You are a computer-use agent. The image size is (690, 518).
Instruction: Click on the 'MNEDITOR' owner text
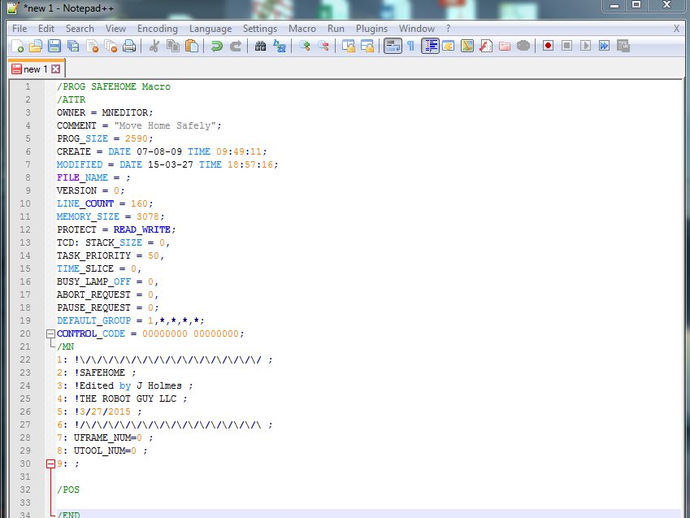coord(125,113)
